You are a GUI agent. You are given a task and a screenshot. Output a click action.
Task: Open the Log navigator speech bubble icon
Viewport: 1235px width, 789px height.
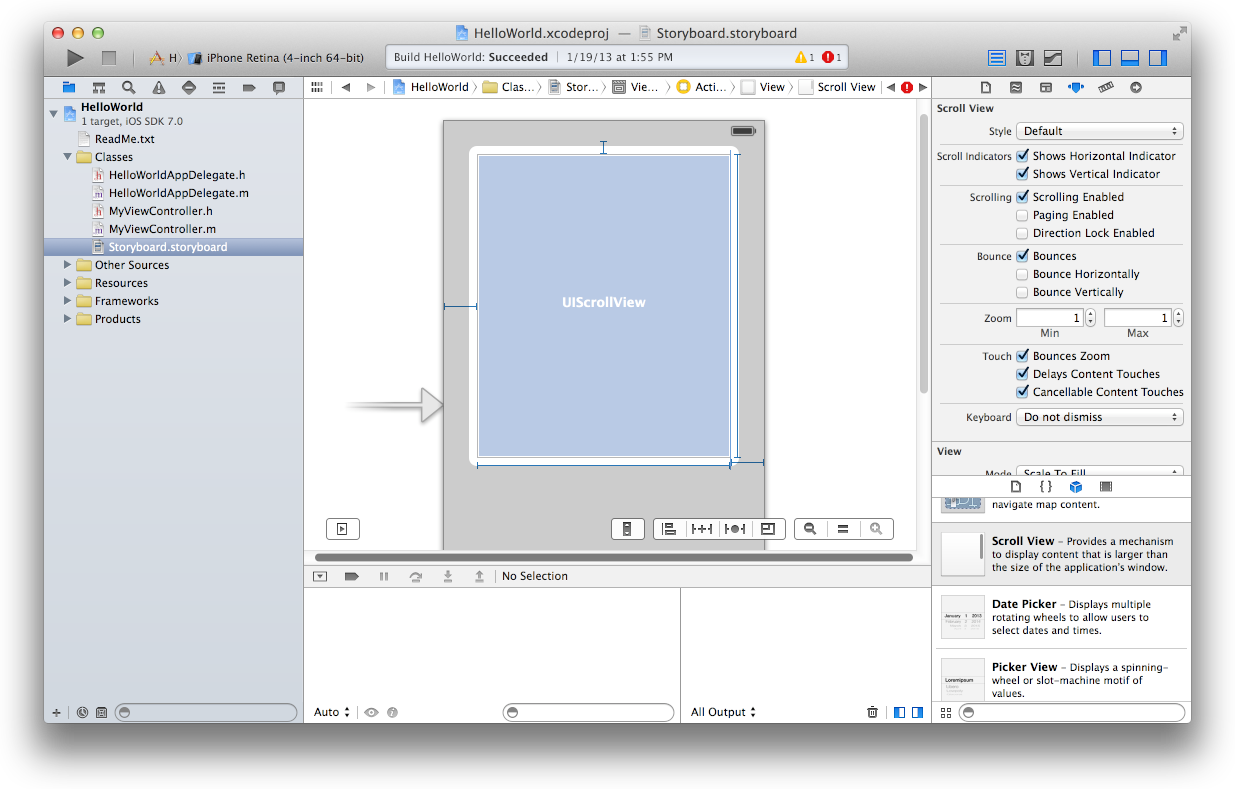(279, 87)
